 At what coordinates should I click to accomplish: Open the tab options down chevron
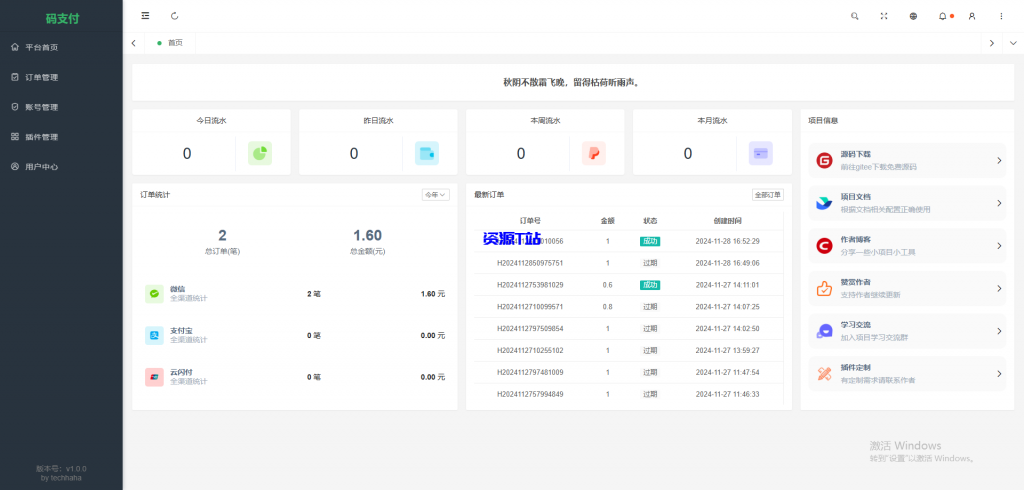(1014, 43)
